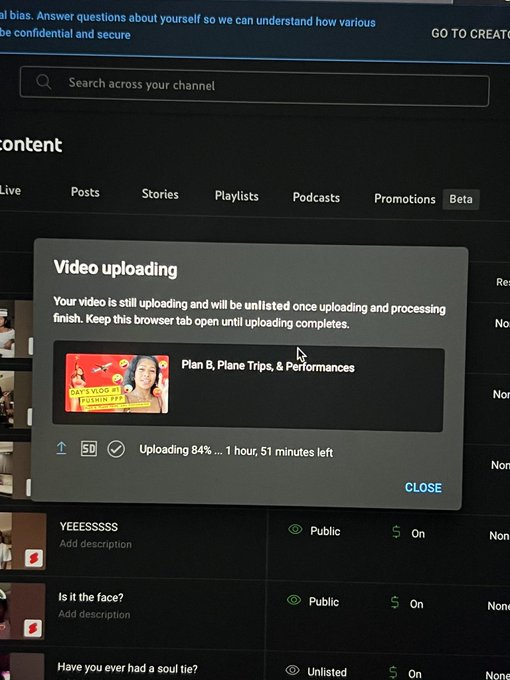Click the 'Is it the face?' video thumbnail
Image resolution: width=510 pixels, height=680 pixels.
coord(22,611)
